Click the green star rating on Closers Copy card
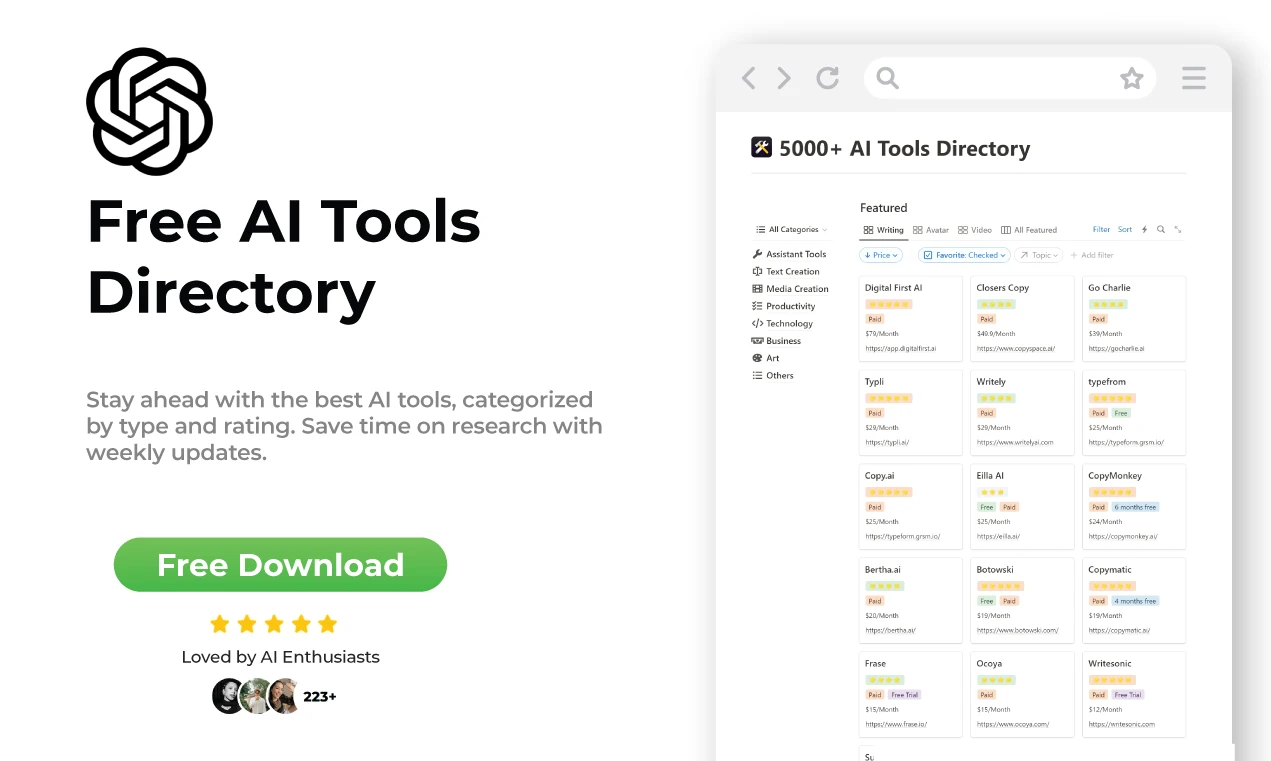Viewport: 1271px width, 761px height. [996, 304]
